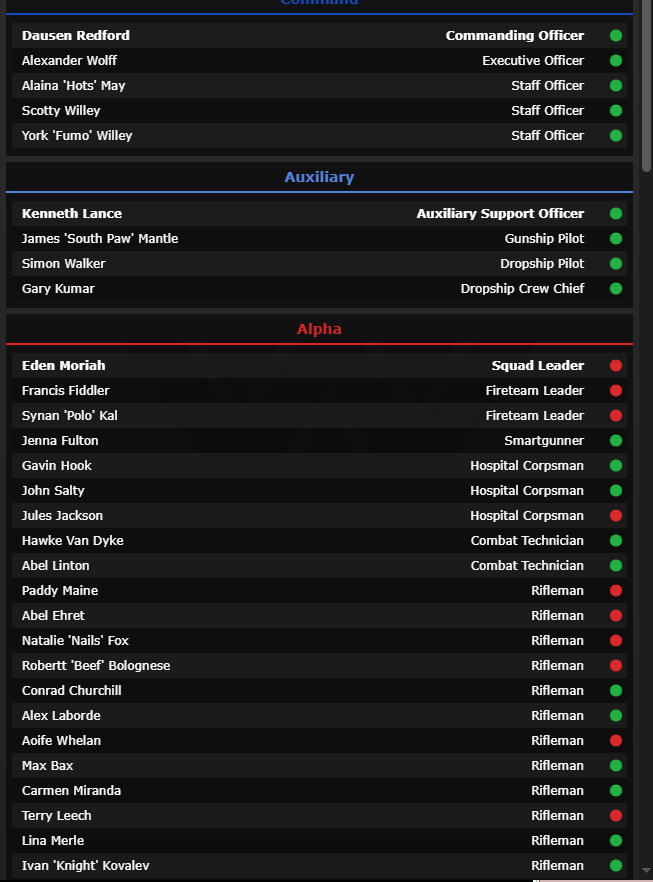Open Ivan 'Knight' Kovalev's row
Image resolution: width=653 pixels, height=882 pixels.
[x=86, y=866]
